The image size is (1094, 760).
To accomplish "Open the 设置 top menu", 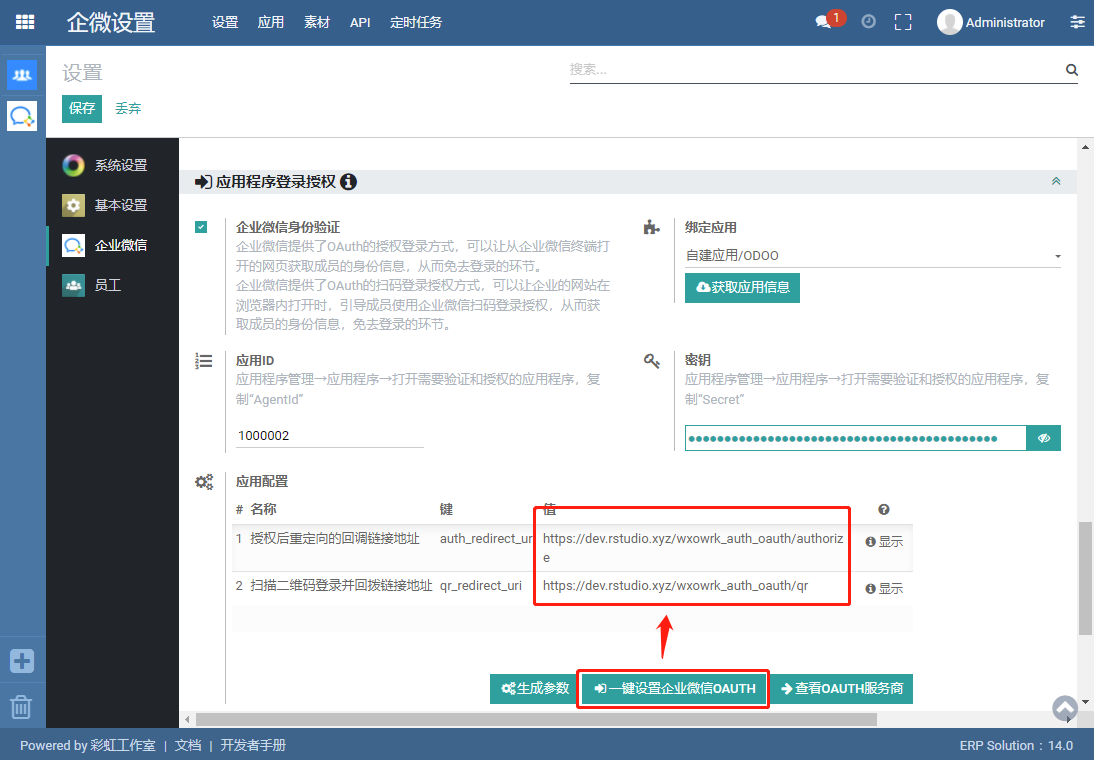I will point(225,22).
